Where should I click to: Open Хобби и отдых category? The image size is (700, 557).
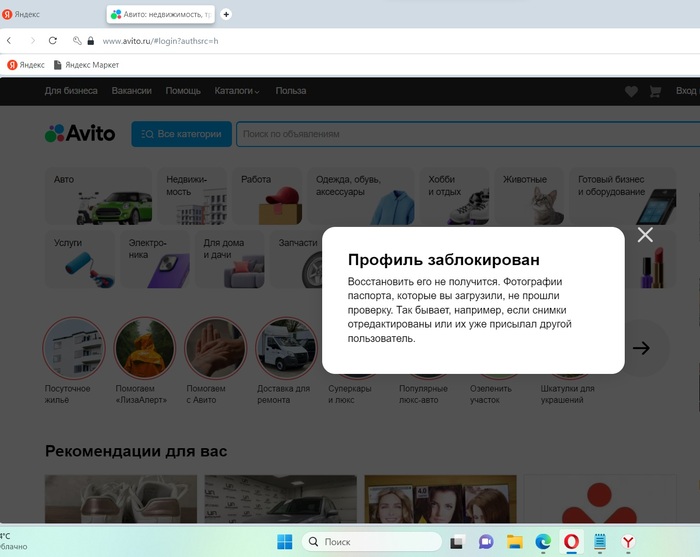(454, 196)
